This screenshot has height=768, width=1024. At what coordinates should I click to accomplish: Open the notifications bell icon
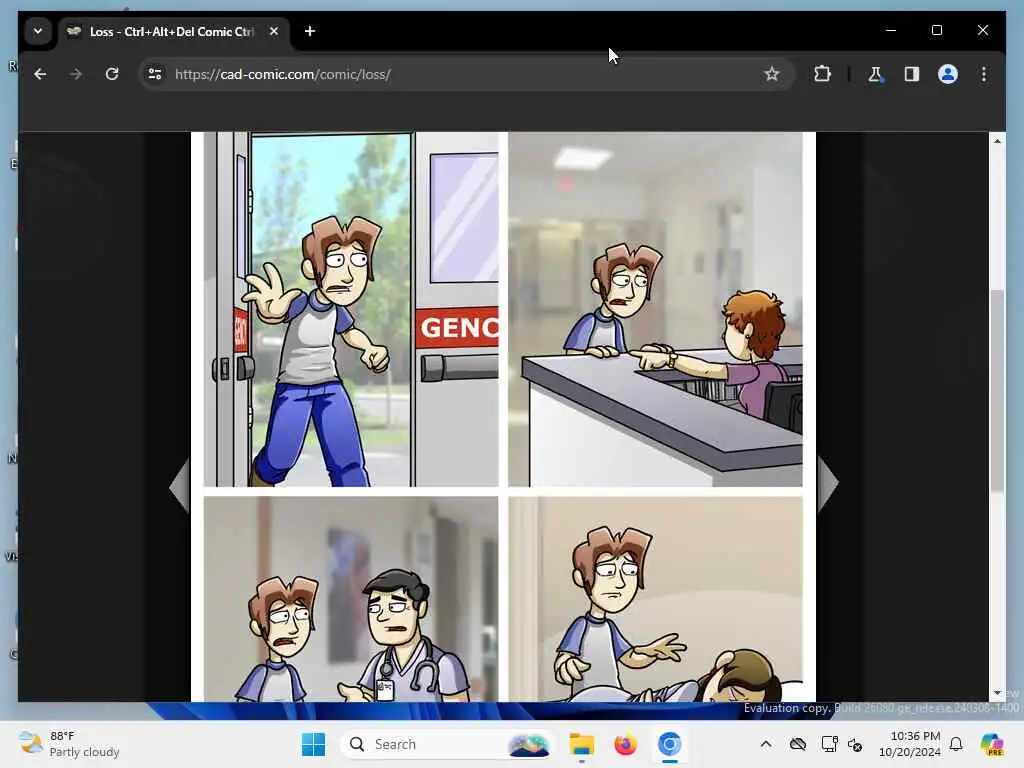click(956, 744)
